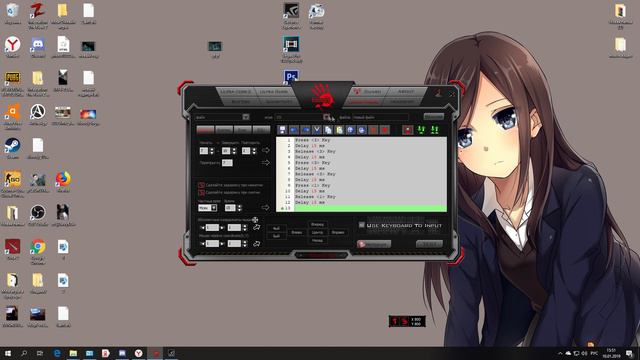Viewport: 640px width, 360px height.
Task: Click the Назад direction button
Action: pos(317,240)
